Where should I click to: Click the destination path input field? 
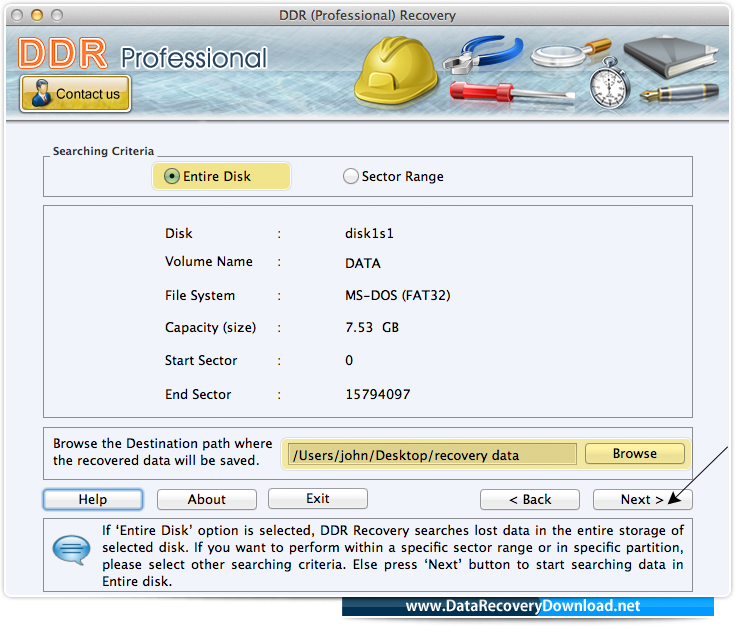[432, 455]
